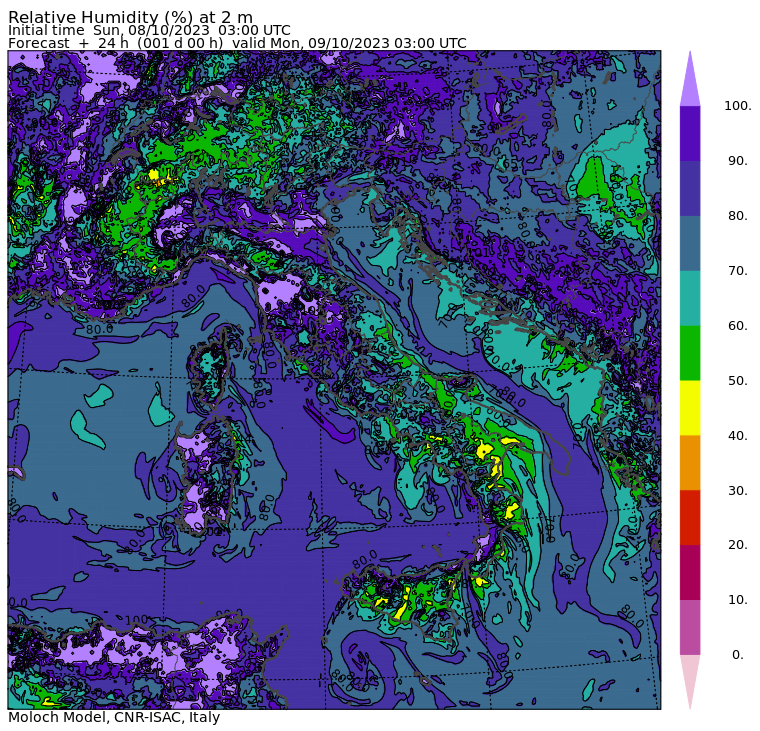Screen dimensions: 760x731
Task: Click the 80-90 indigo colorbar segment
Action: [690, 188]
